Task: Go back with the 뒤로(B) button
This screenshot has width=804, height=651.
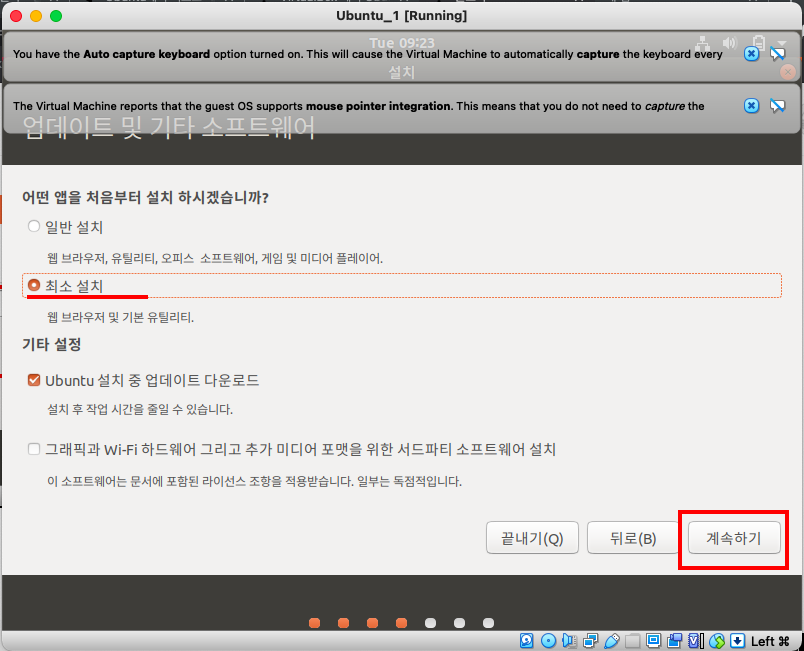Action: pos(633,538)
